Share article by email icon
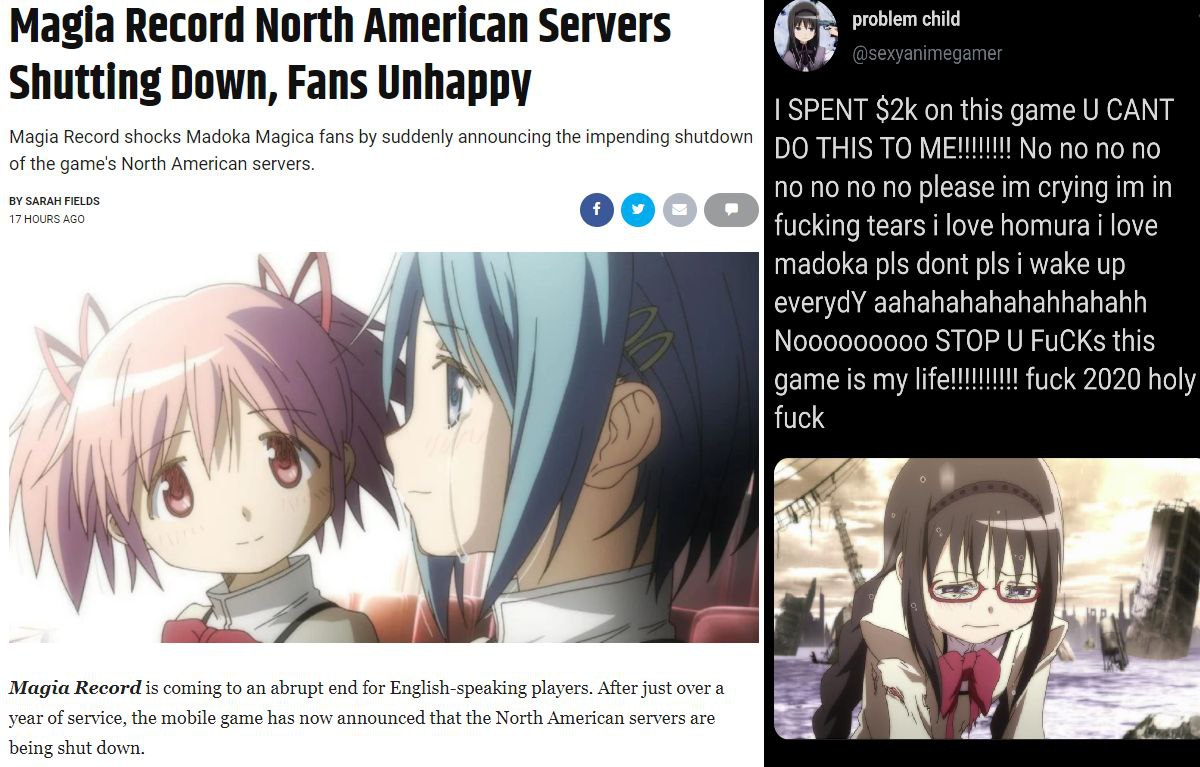Screen dimensions: 1200x767 679,210
